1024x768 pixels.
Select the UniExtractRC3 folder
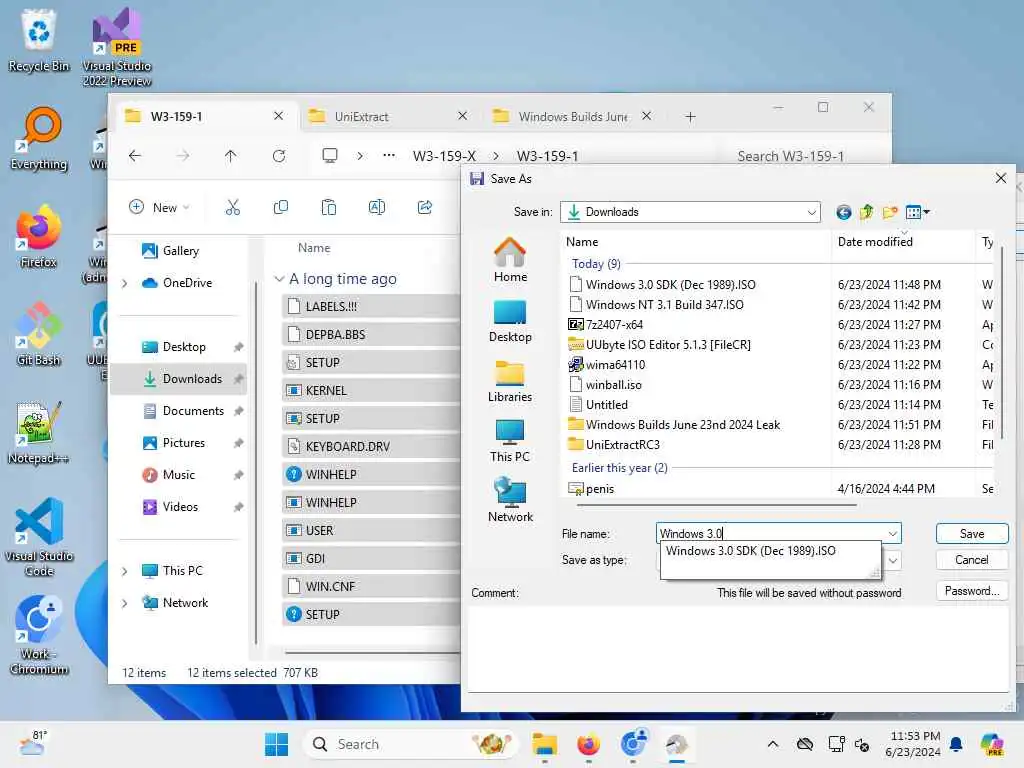click(x=622, y=445)
